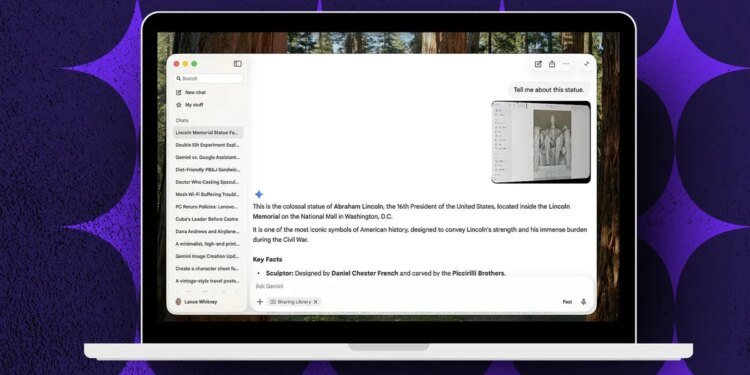Click the collapse window arrows icon

[x=586, y=64]
